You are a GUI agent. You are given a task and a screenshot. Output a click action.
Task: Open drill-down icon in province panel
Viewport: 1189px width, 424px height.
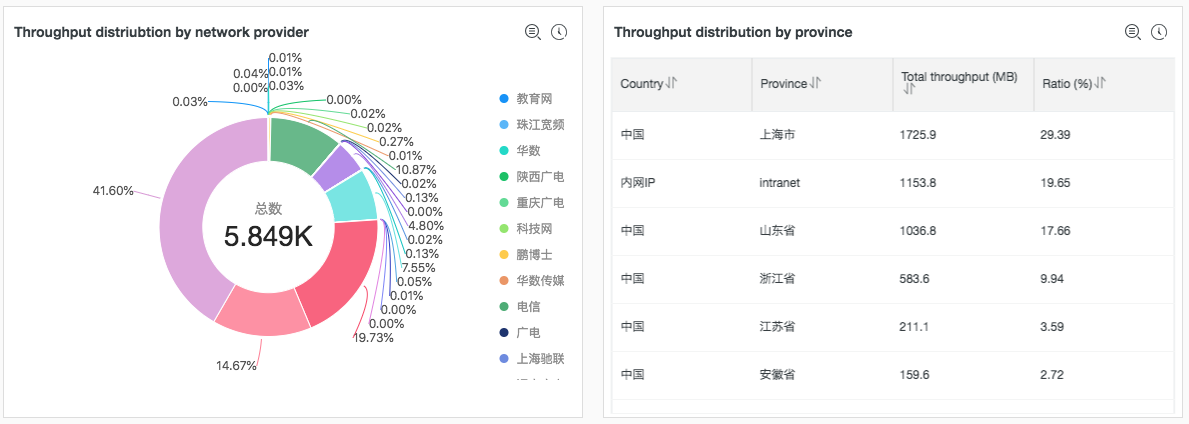coord(1133,32)
